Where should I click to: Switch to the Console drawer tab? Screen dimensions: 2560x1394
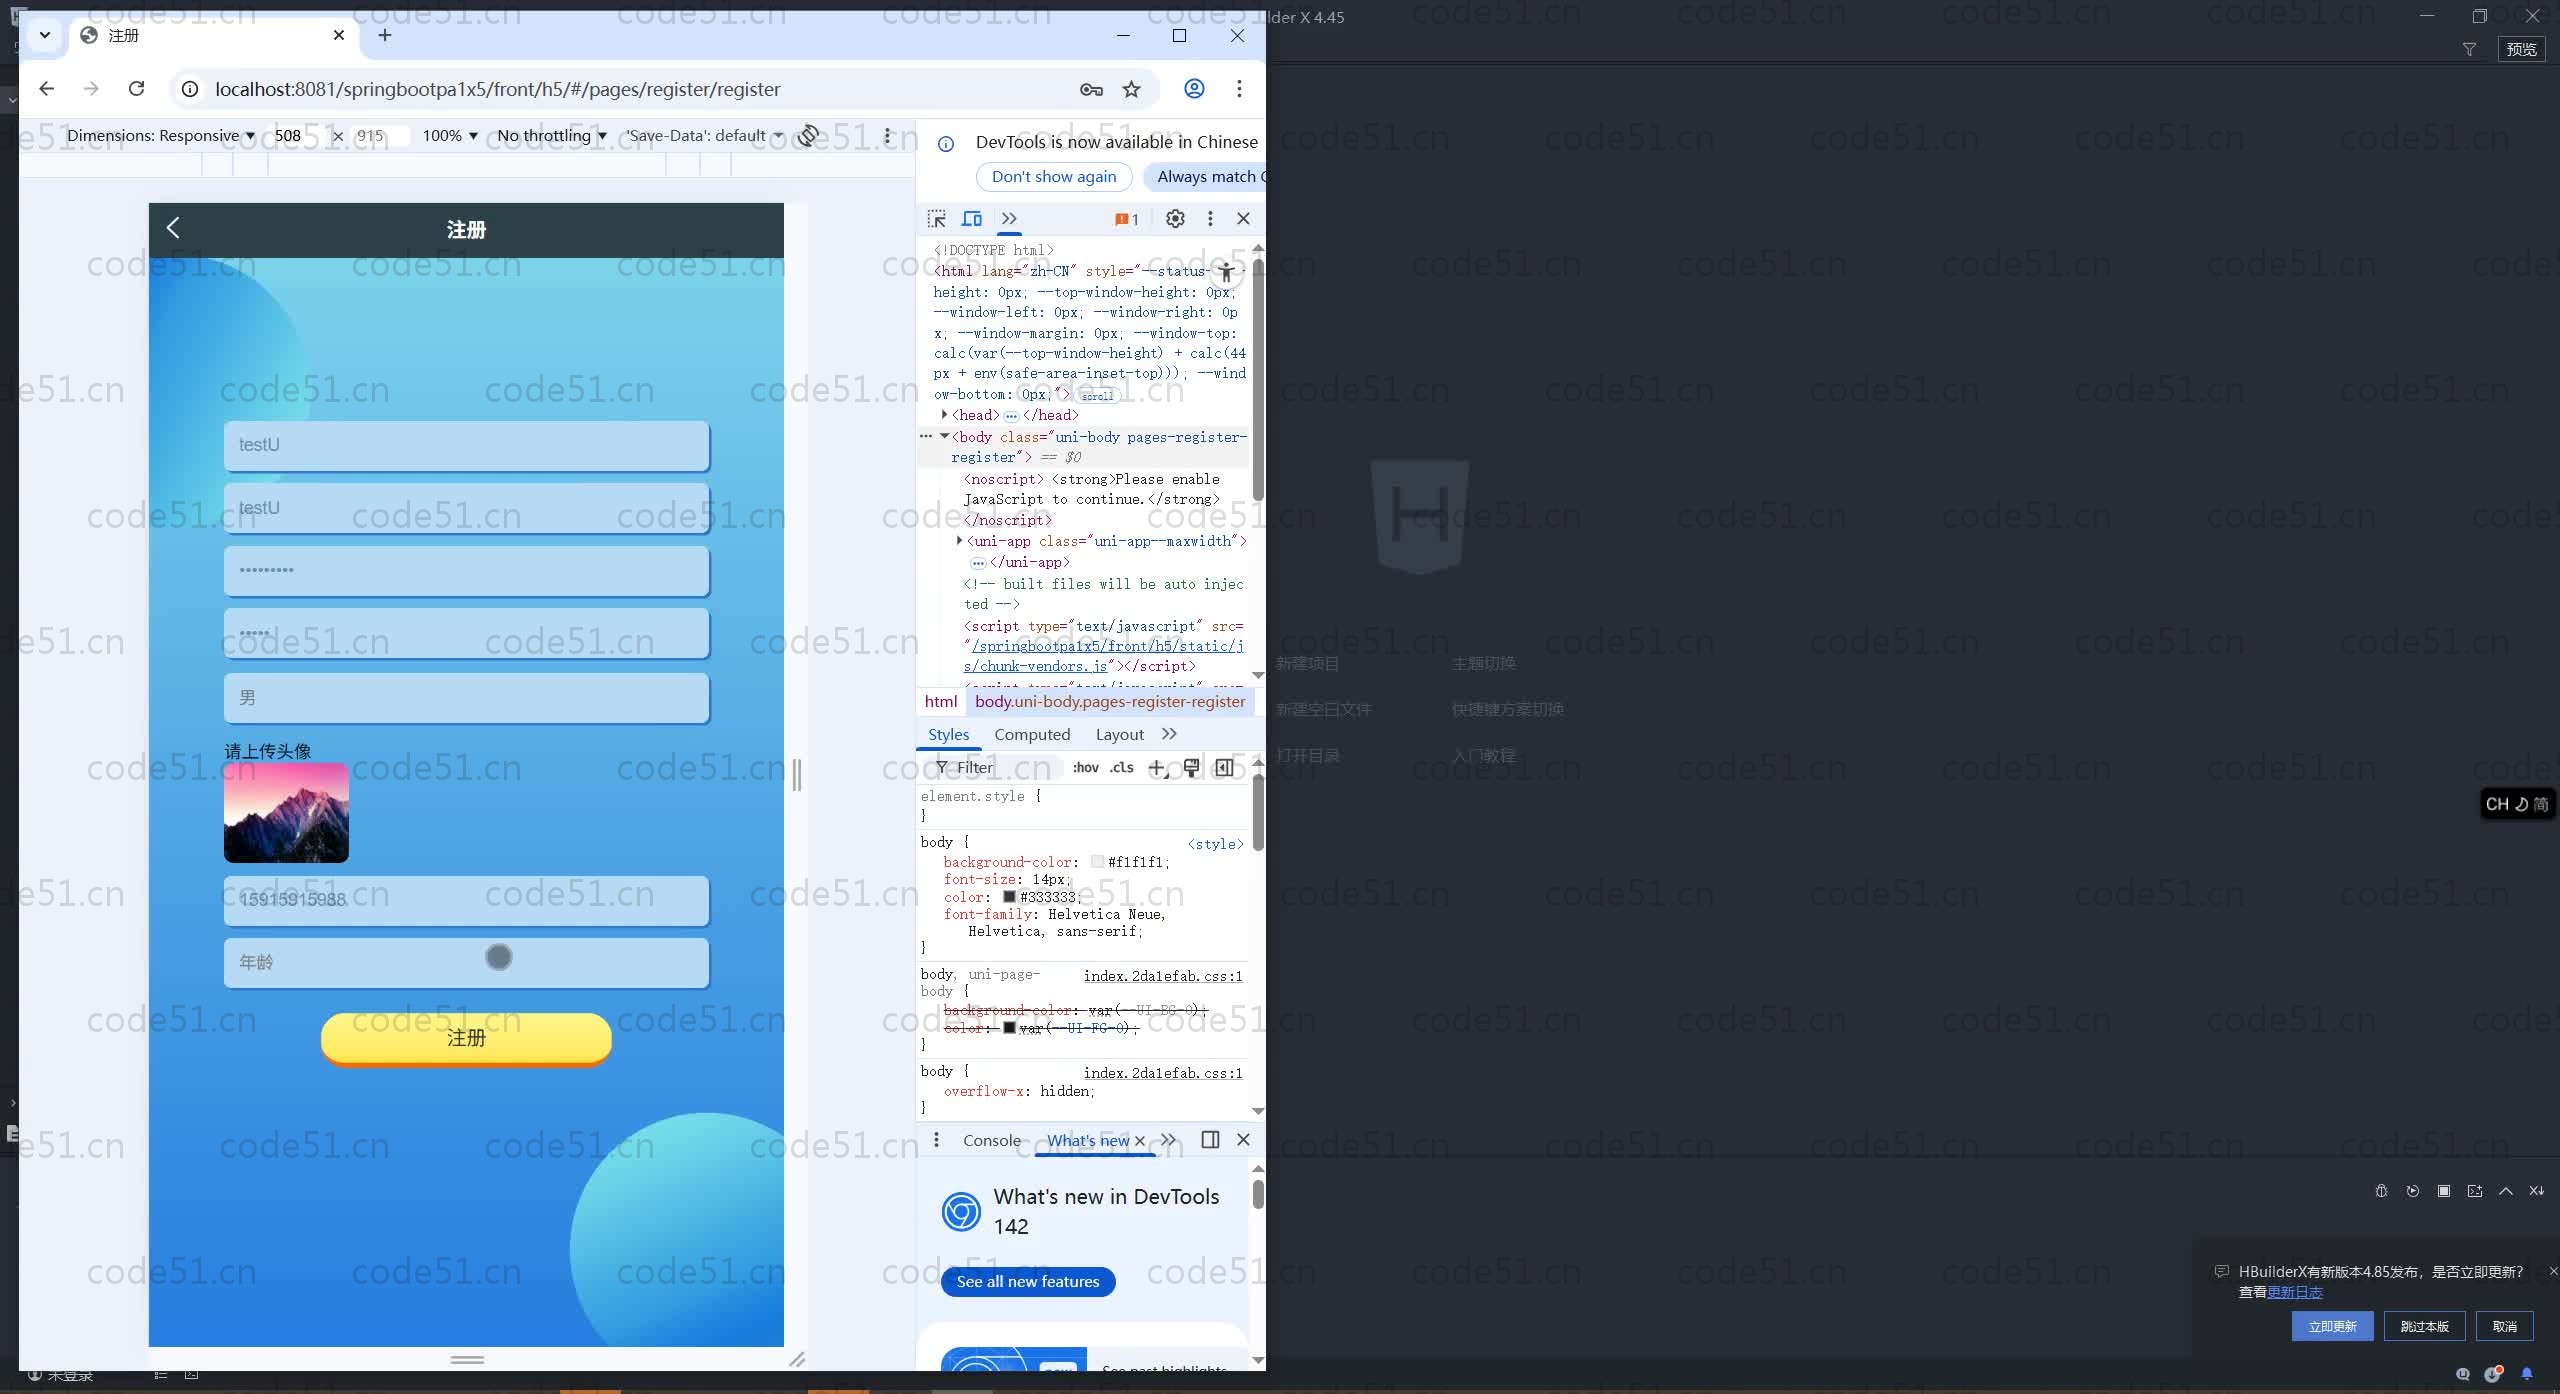(991, 1140)
